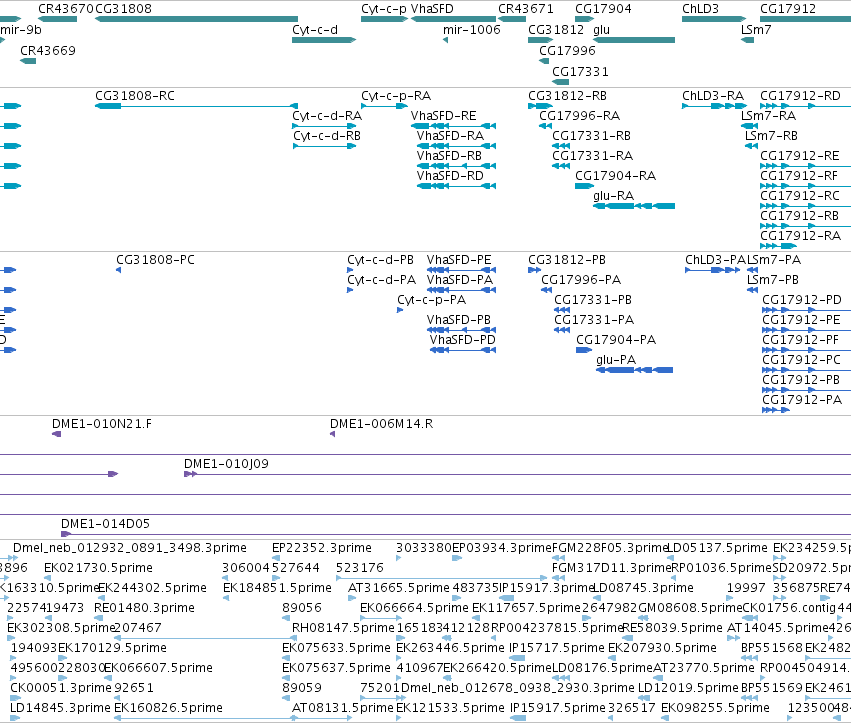Select the Cyt-c-d-RB transcript label
The height and width of the screenshot is (723, 851).
[x=327, y=136]
